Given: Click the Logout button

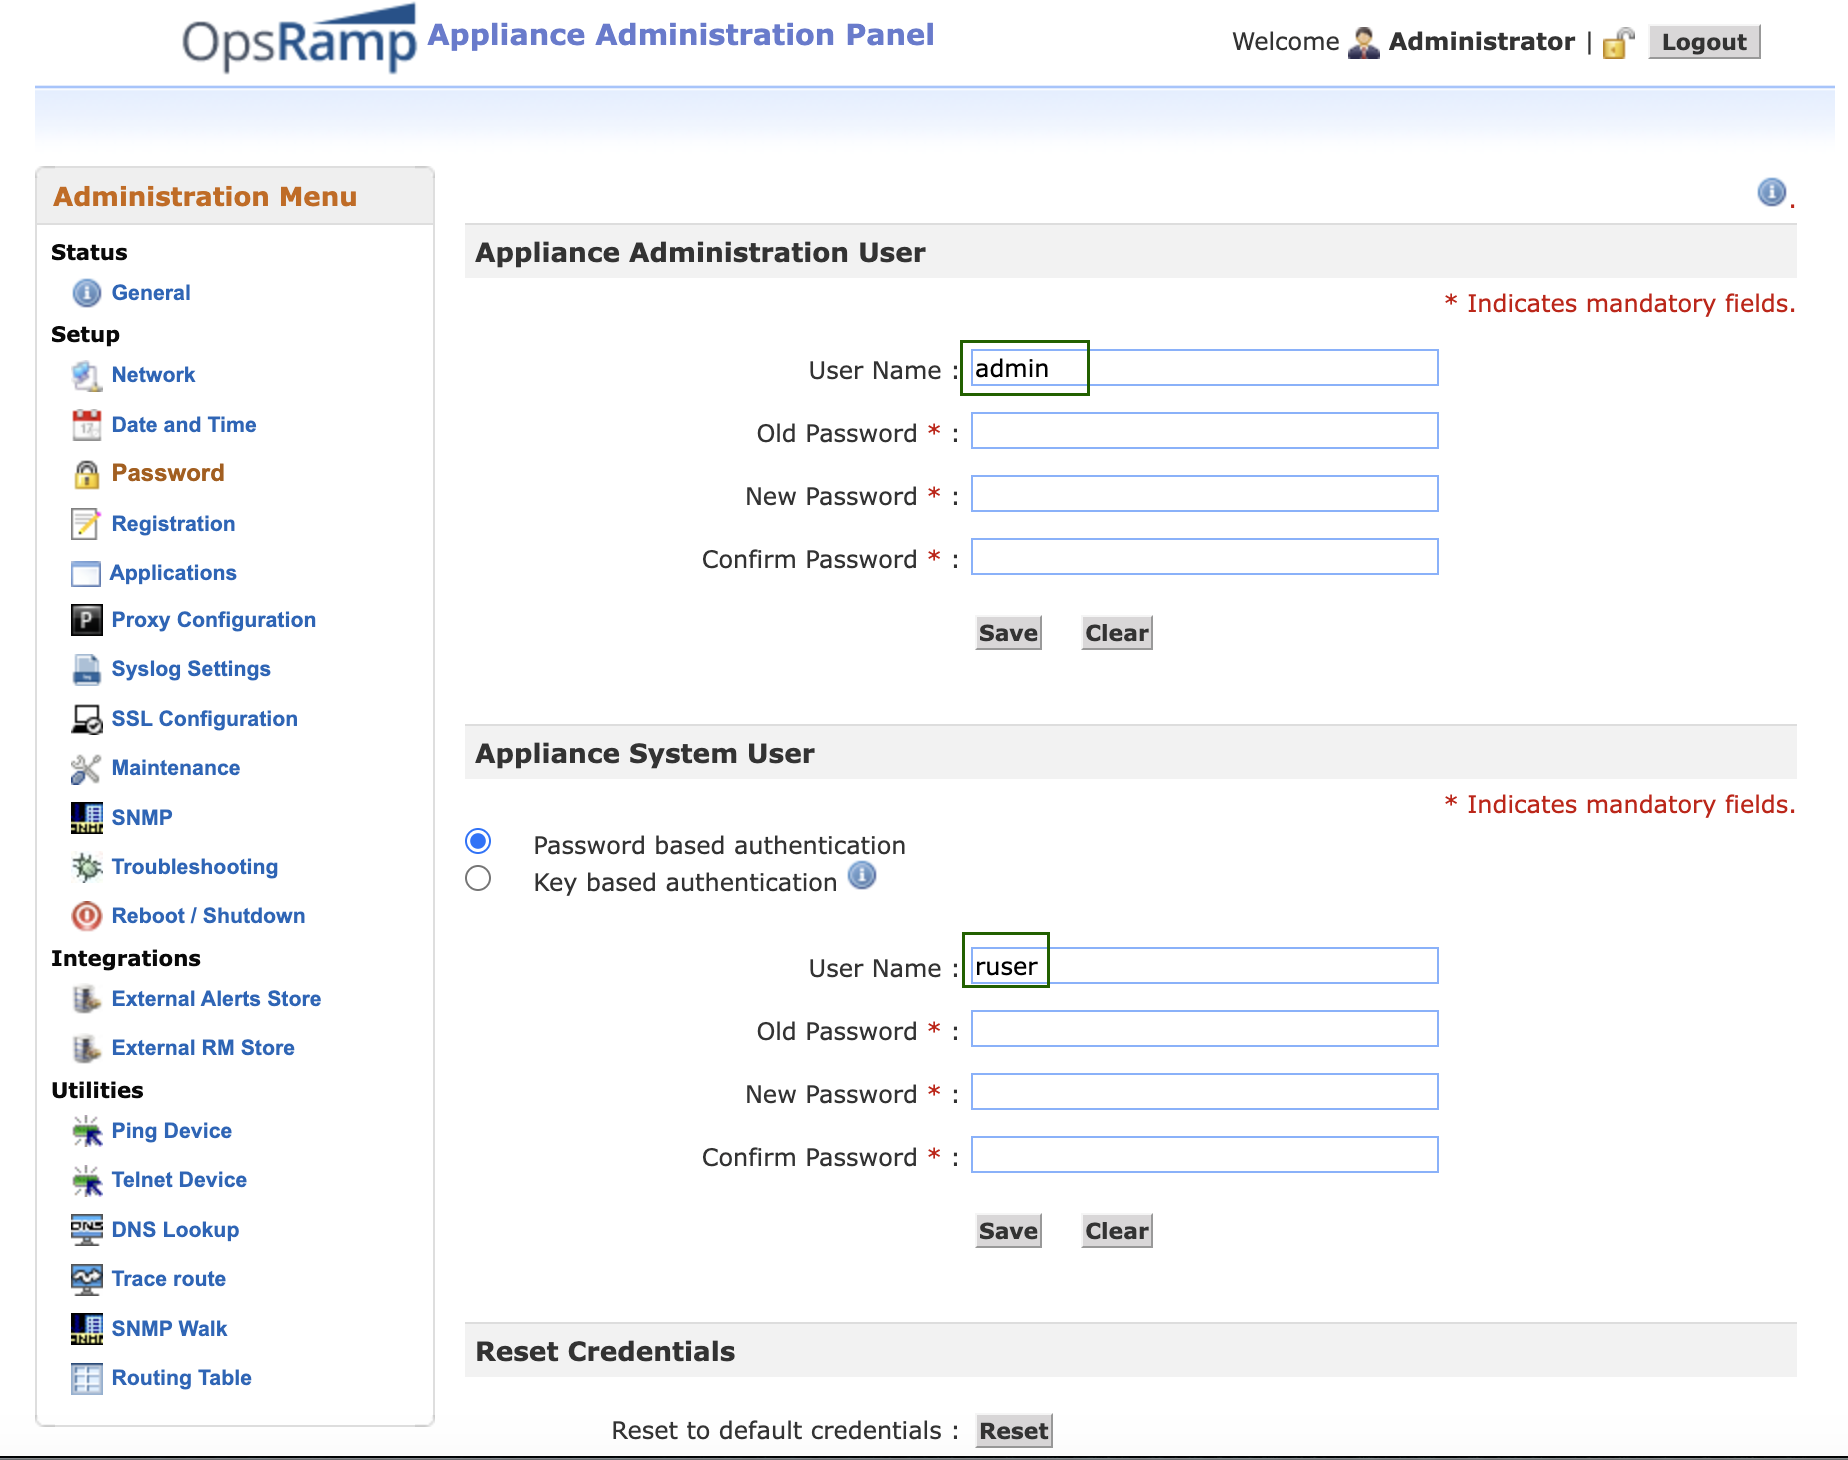Looking at the screenshot, I should (x=1703, y=42).
